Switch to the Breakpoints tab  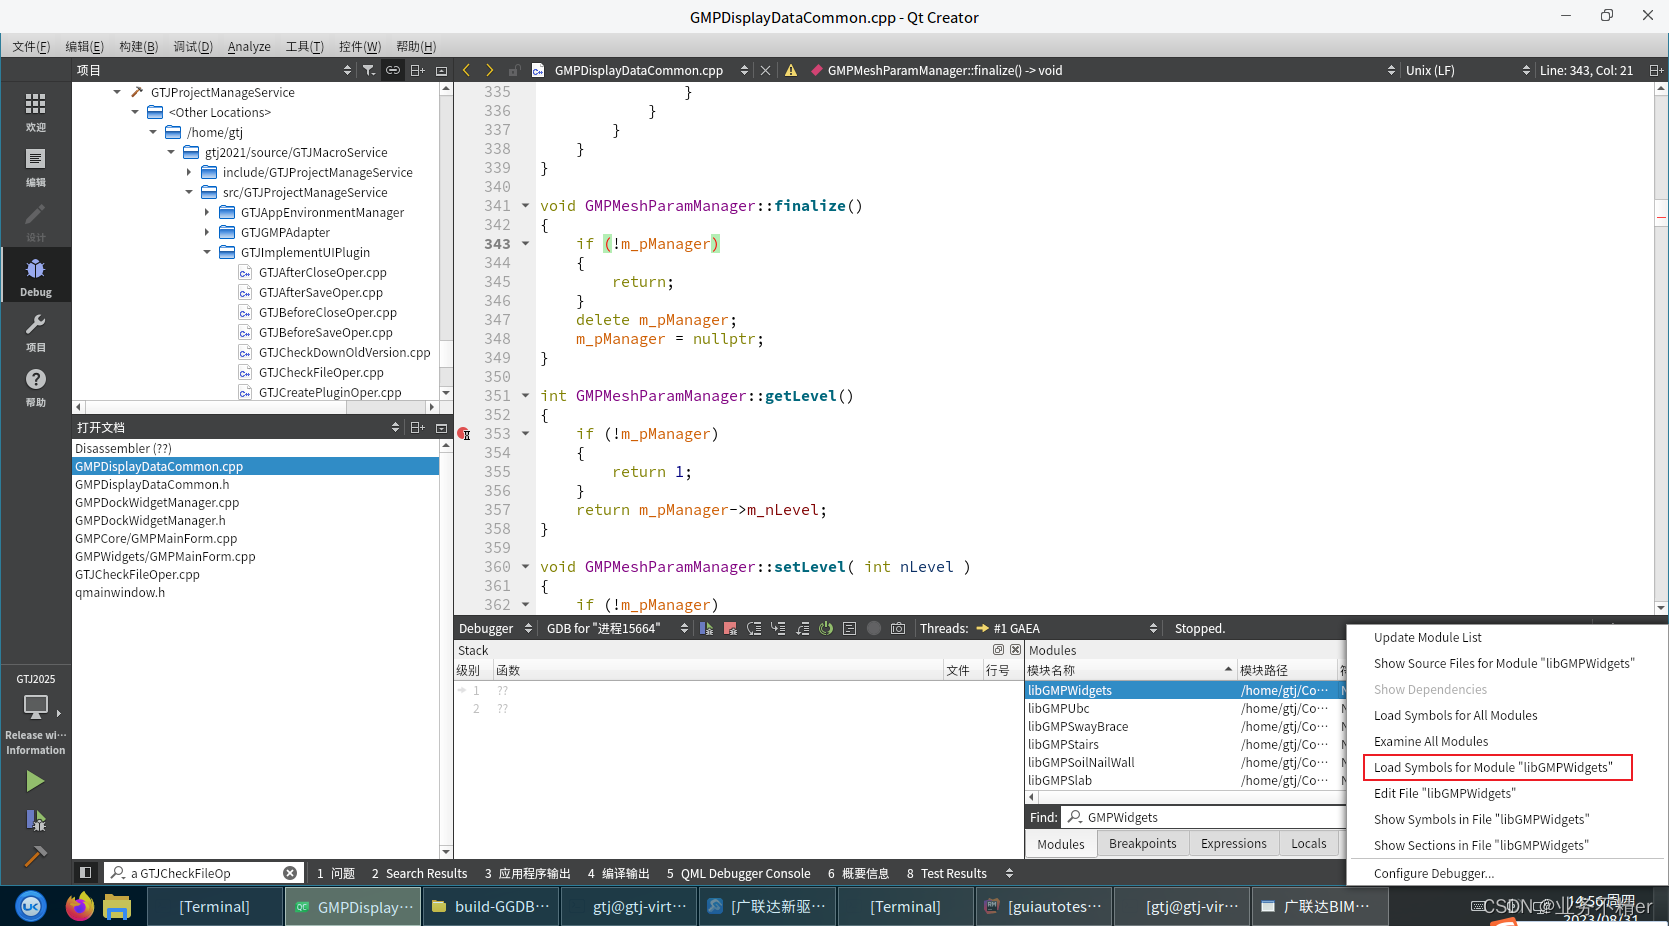coord(1142,844)
